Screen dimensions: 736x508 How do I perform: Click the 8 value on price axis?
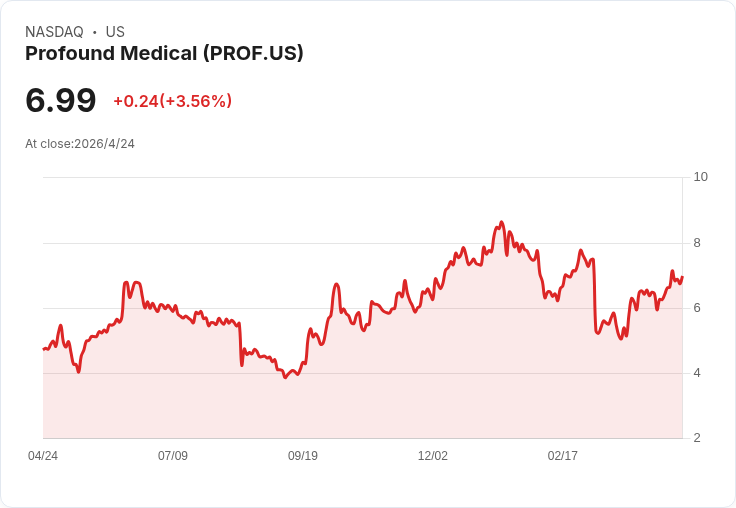697,243
